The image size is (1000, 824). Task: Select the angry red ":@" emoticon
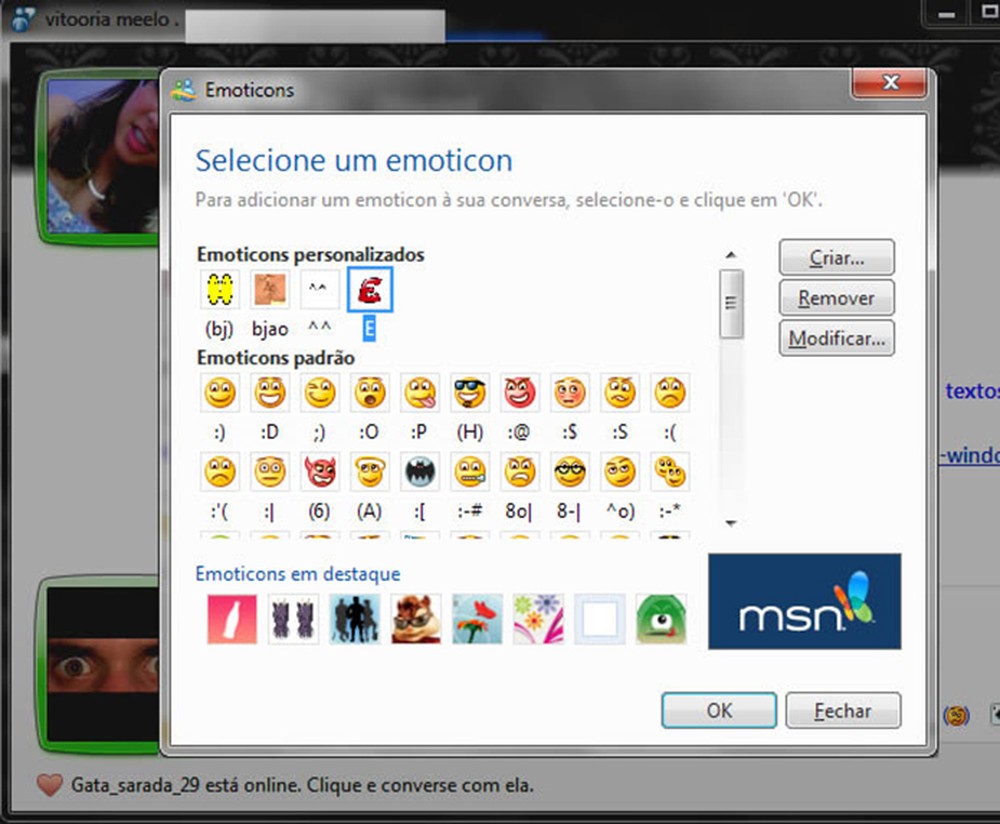pyautogui.click(x=520, y=392)
